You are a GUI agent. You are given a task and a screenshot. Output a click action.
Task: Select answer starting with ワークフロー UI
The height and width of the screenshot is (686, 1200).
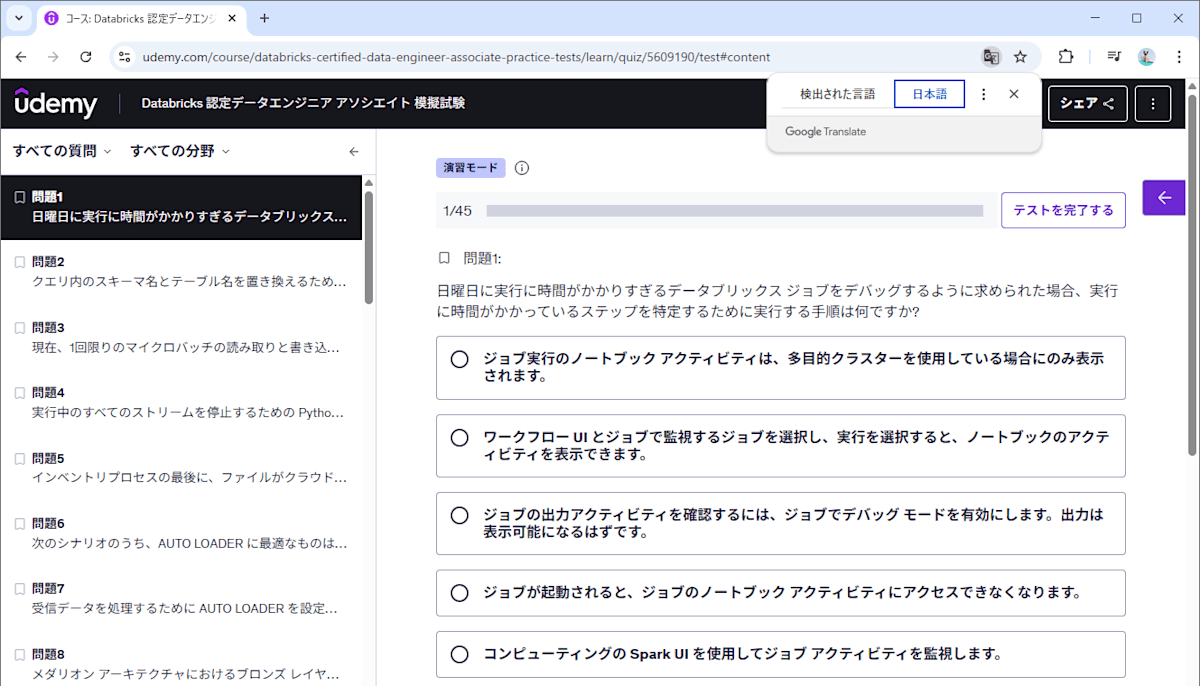click(x=781, y=446)
